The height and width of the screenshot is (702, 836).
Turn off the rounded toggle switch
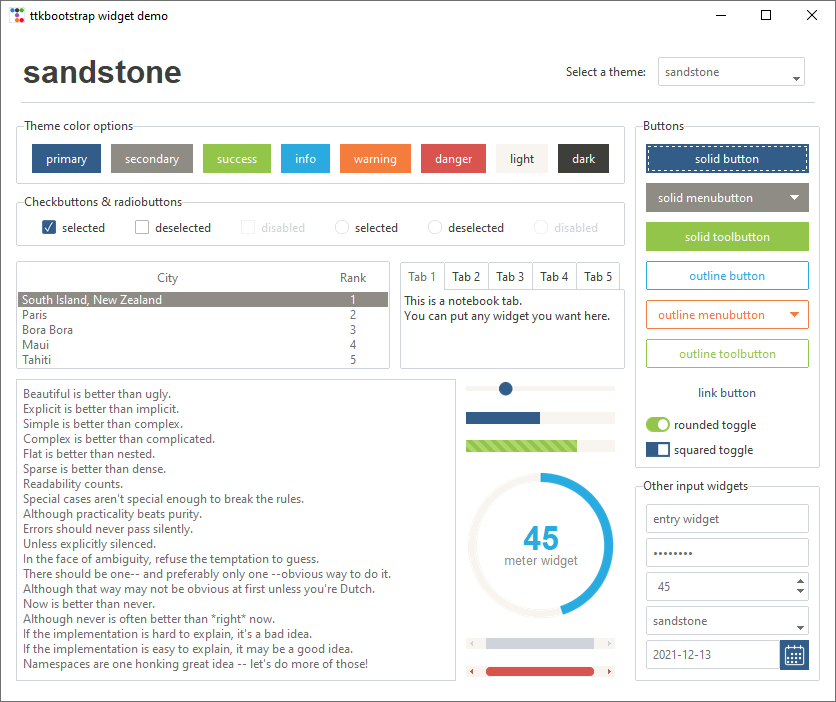(657, 424)
